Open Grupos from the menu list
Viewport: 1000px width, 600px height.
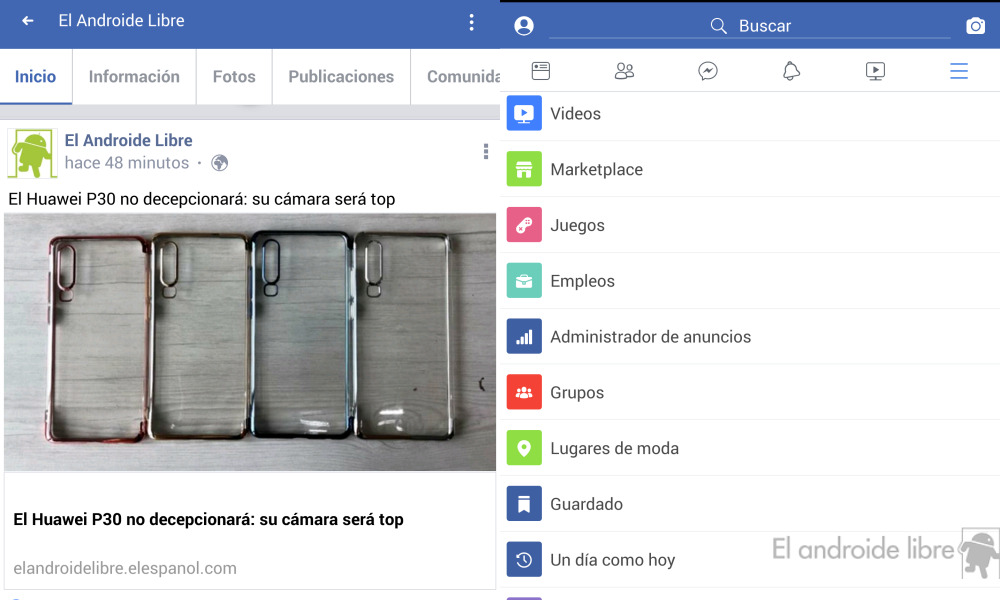click(x=750, y=392)
